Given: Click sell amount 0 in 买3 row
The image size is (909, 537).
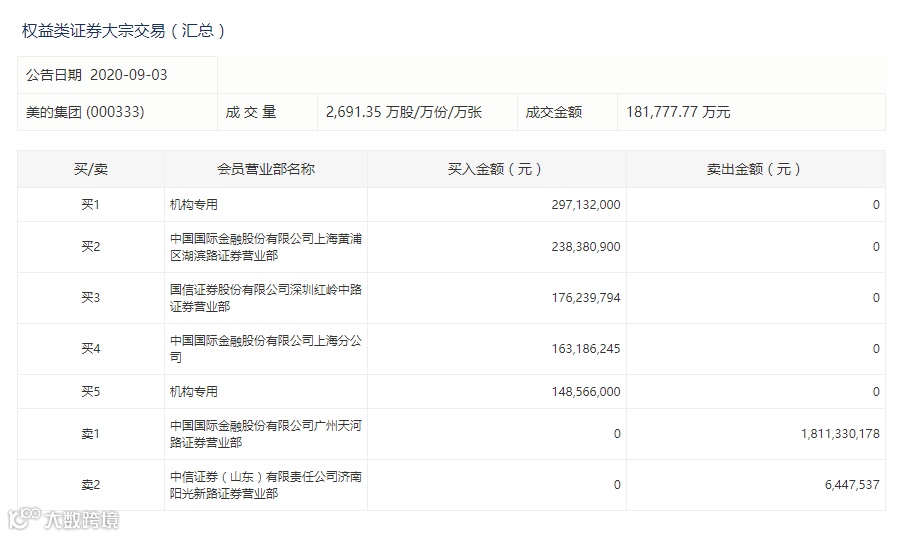Looking at the screenshot, I should pyautogui.click(x=876, y=298).
